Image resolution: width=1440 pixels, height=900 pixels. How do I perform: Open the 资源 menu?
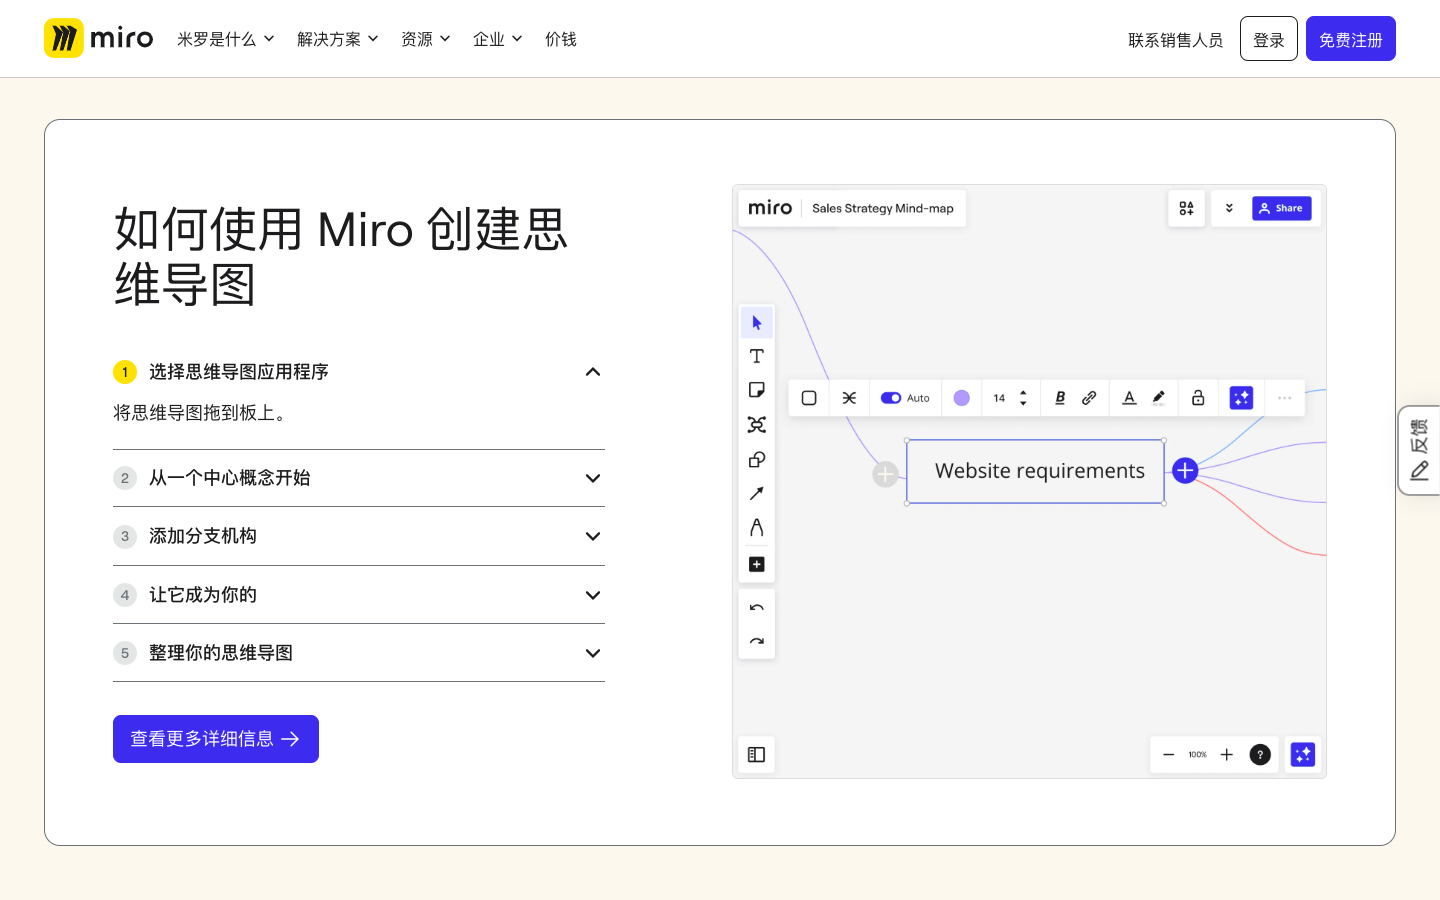(x=426, y=39)
